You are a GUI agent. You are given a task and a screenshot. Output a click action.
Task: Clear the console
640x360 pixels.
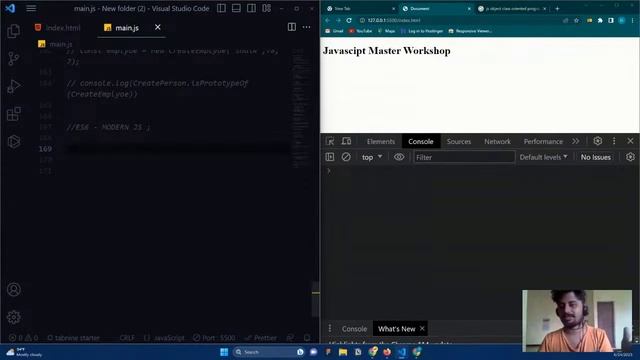click(346, 157)
